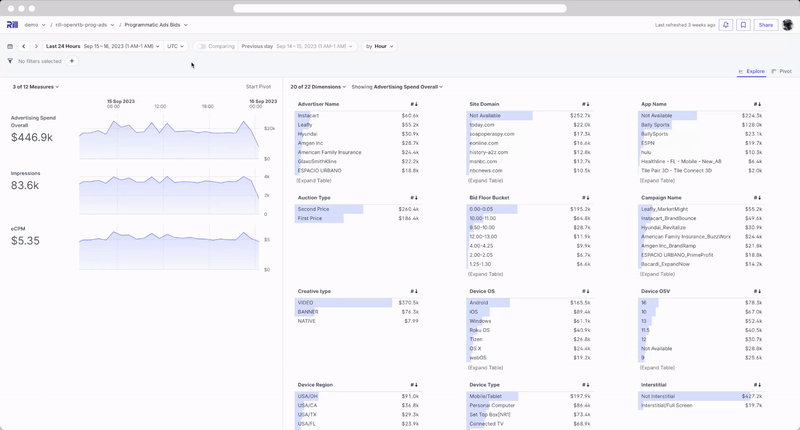This screenshot has width=800, height=430.
Task: Switch to the Explore tab
Action: (751, 71)
